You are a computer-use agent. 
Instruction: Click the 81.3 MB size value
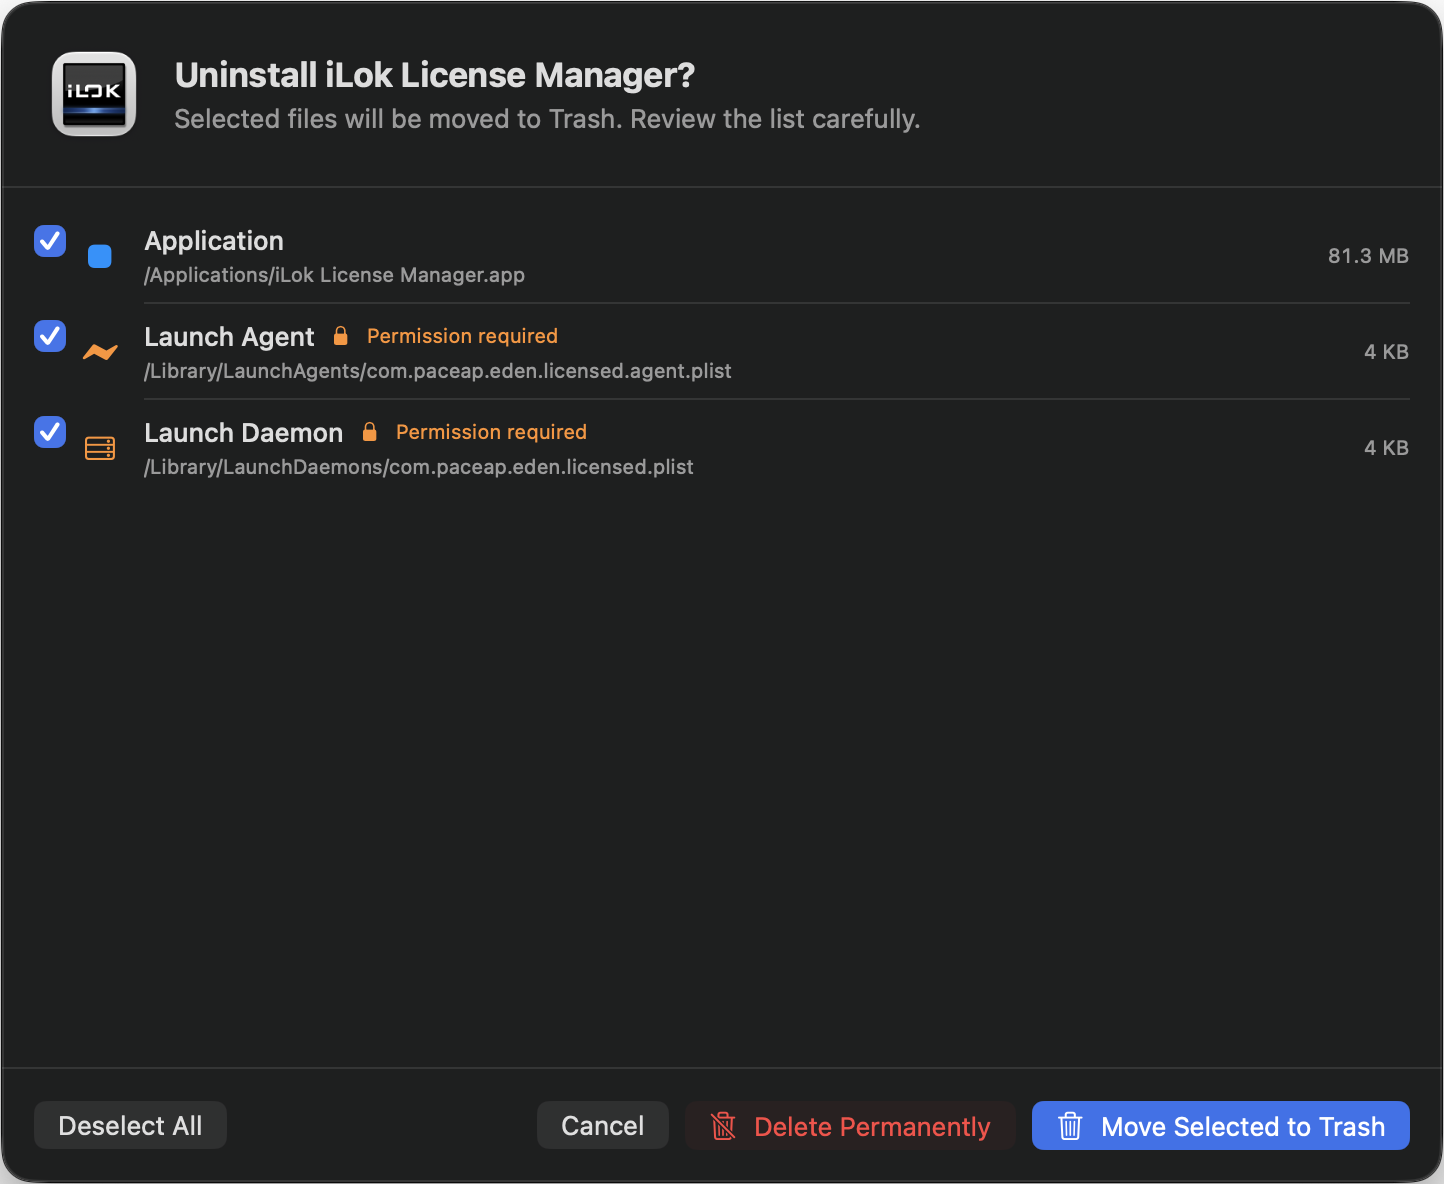click(x=1368, y=256)
